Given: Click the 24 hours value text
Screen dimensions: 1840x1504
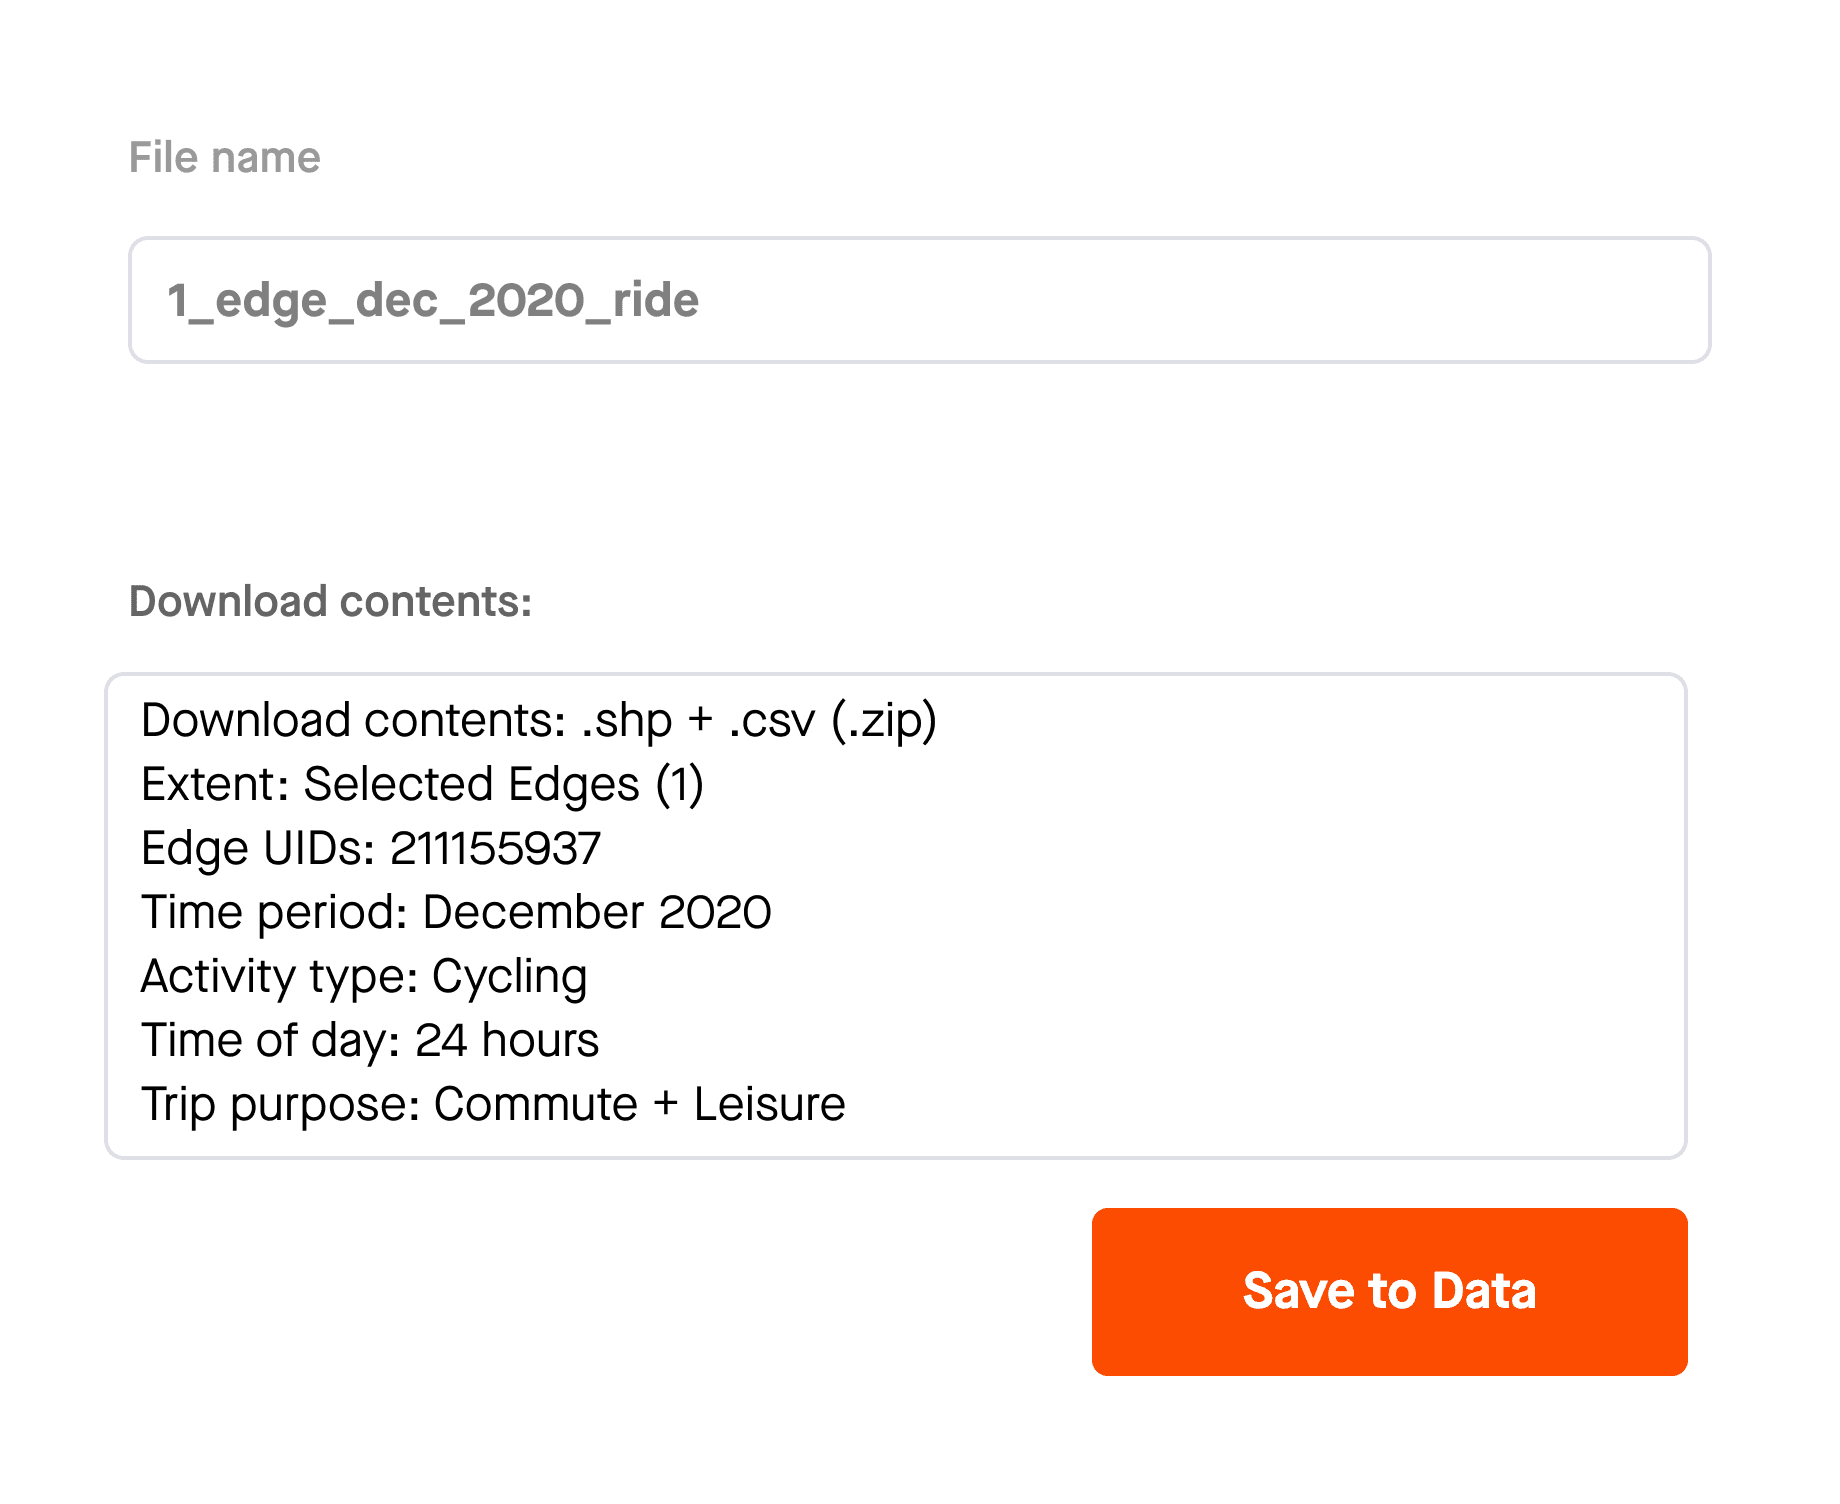Looking at the screenshot, I should click(x=507, y=1041).
